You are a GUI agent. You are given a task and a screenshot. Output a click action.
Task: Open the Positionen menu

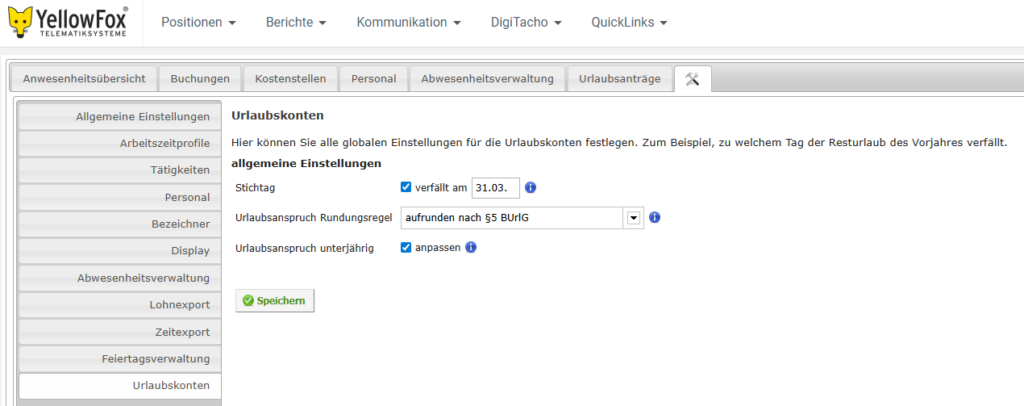198,22
